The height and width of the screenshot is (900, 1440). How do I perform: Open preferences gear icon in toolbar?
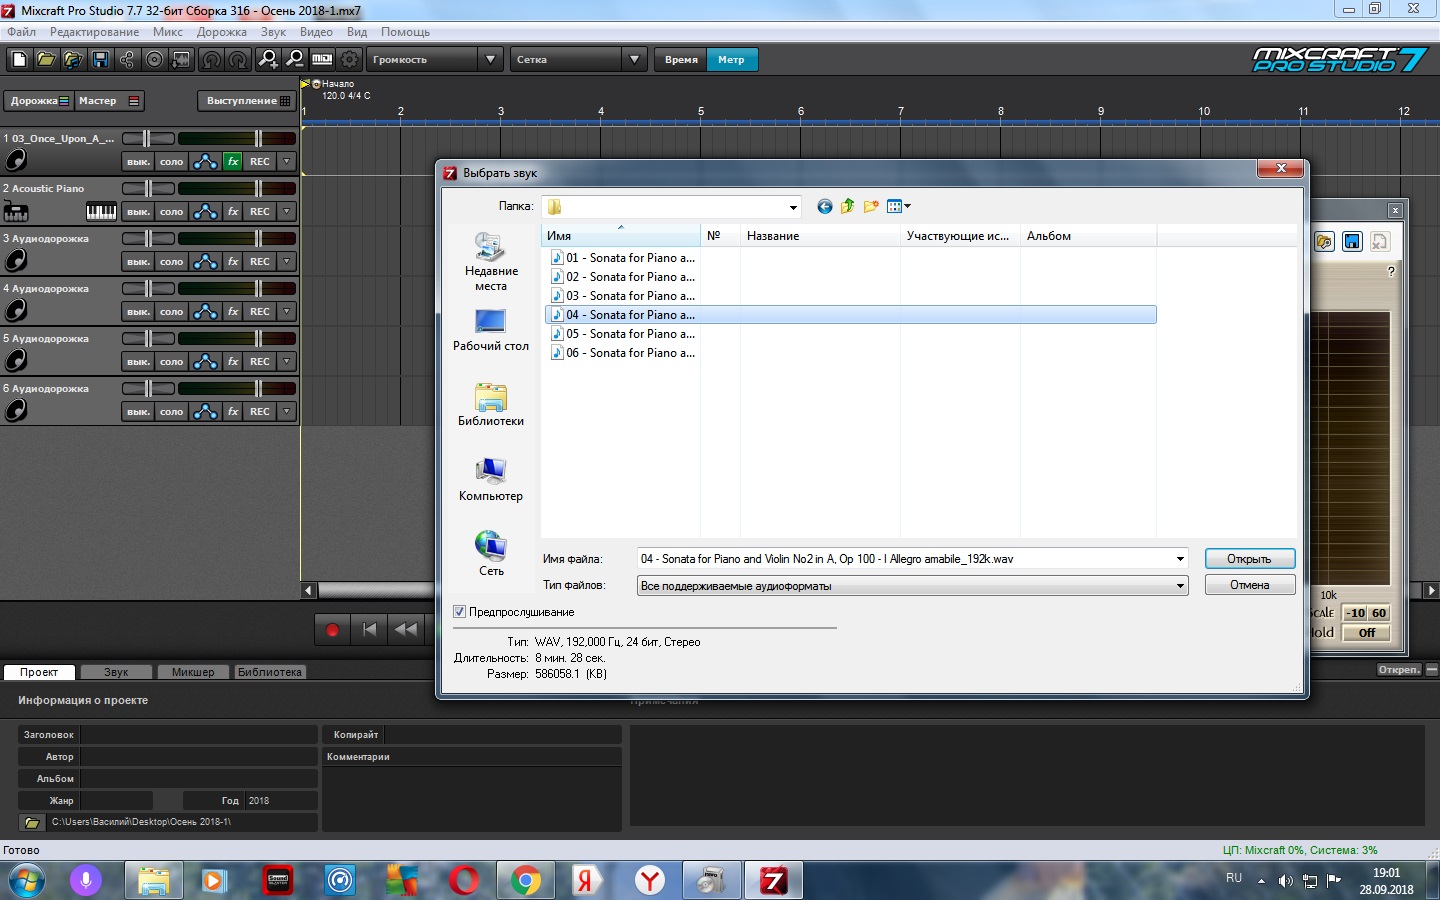350,60
